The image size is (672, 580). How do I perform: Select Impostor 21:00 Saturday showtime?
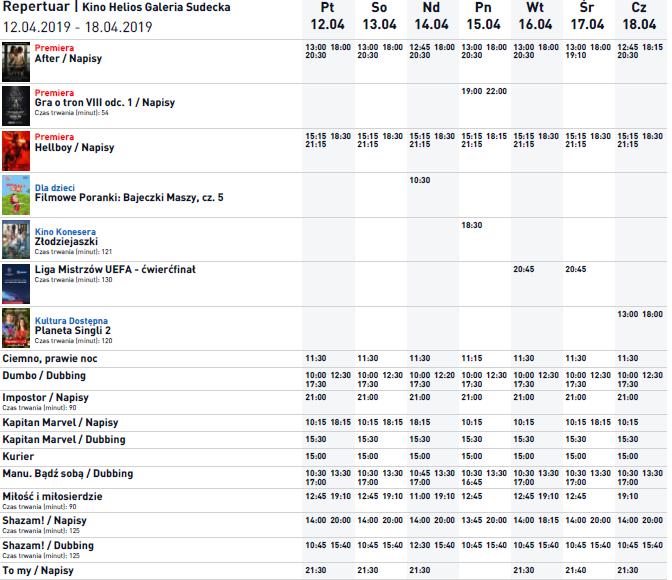pos(368,397)
